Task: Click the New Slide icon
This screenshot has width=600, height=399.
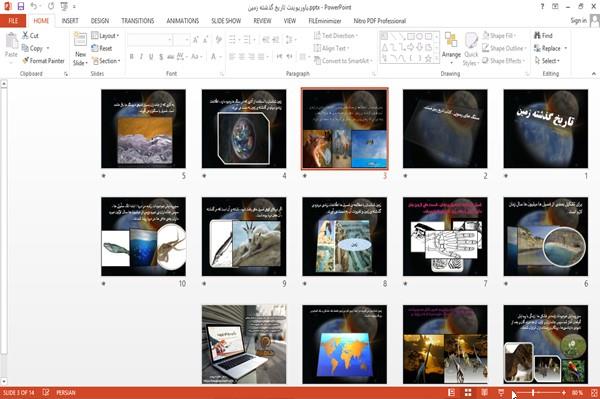Action: (x=80, y=39)
